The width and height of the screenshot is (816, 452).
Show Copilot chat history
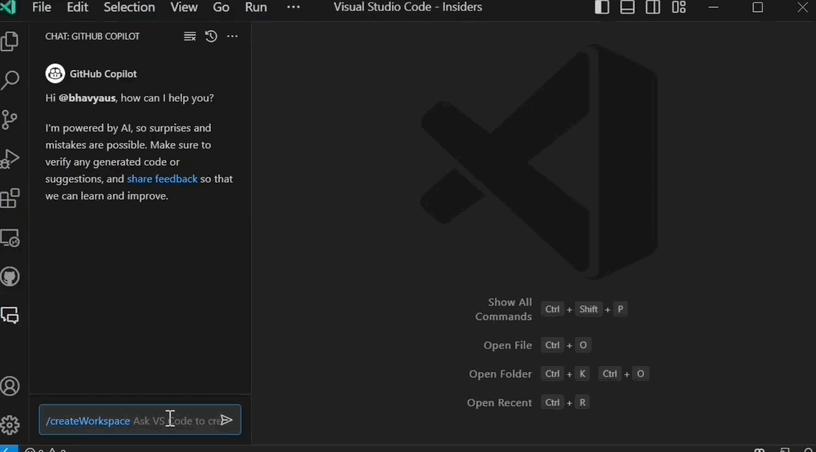[x=211, y=36]
